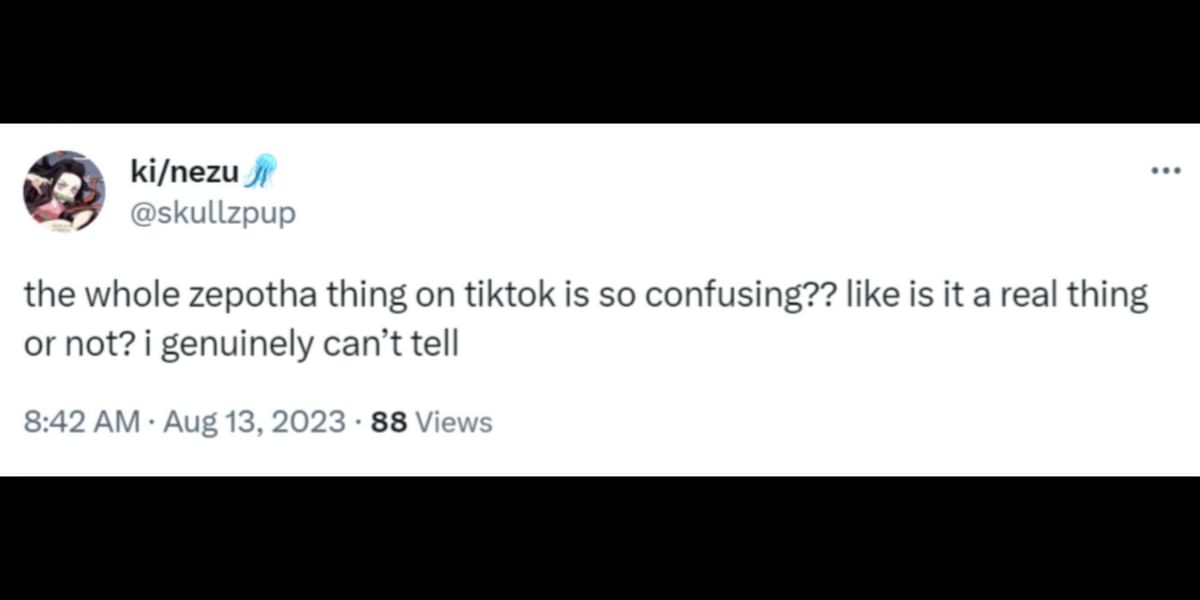Click the circular profile picture image
Screen dimensions: 1200x600
63,190
